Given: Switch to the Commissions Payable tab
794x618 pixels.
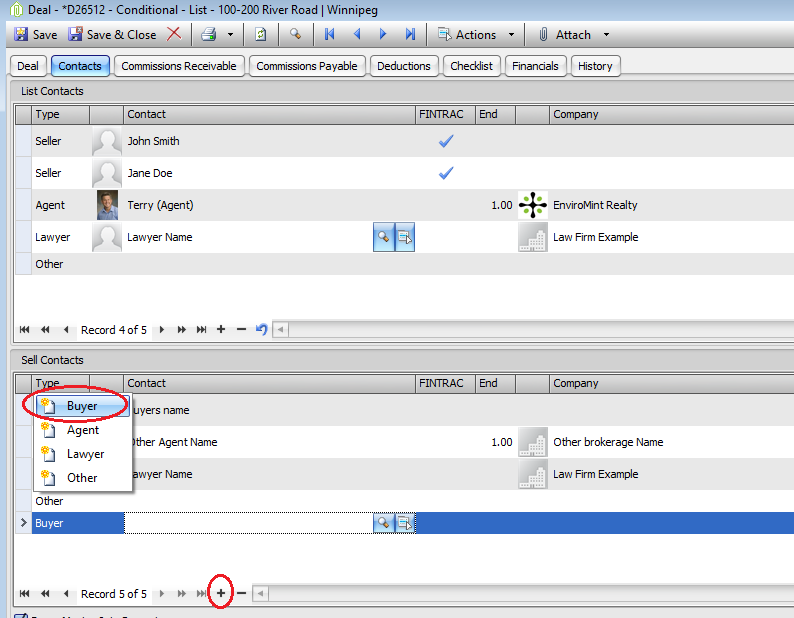Looking at the screenshot, I should pos(307,66).
